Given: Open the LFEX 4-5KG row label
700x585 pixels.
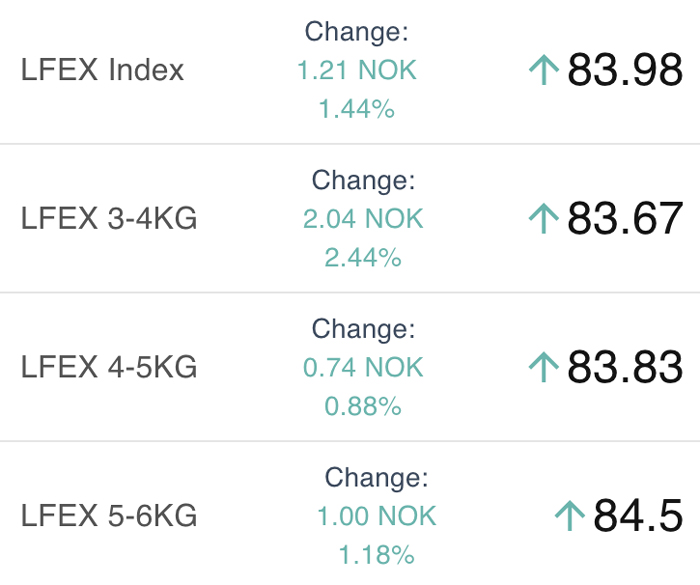Looking at the screenshot, I should (109, 367).
